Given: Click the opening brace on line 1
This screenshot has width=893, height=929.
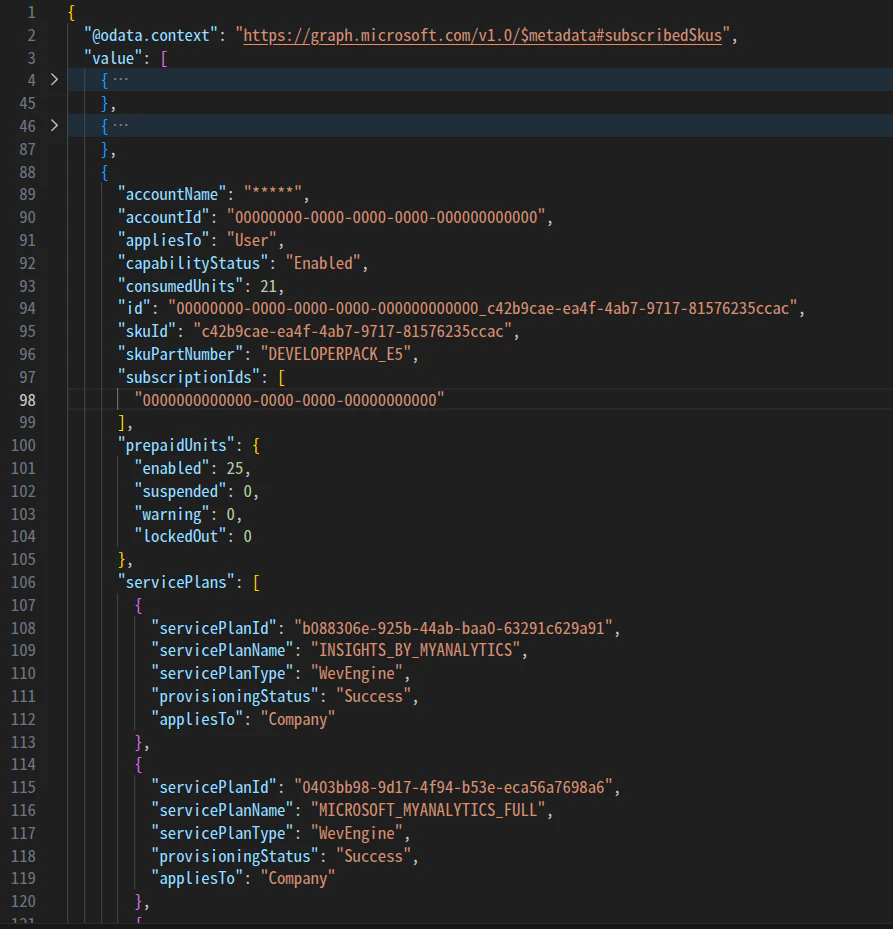Looking at the screenshot, I should pos(71,13).
